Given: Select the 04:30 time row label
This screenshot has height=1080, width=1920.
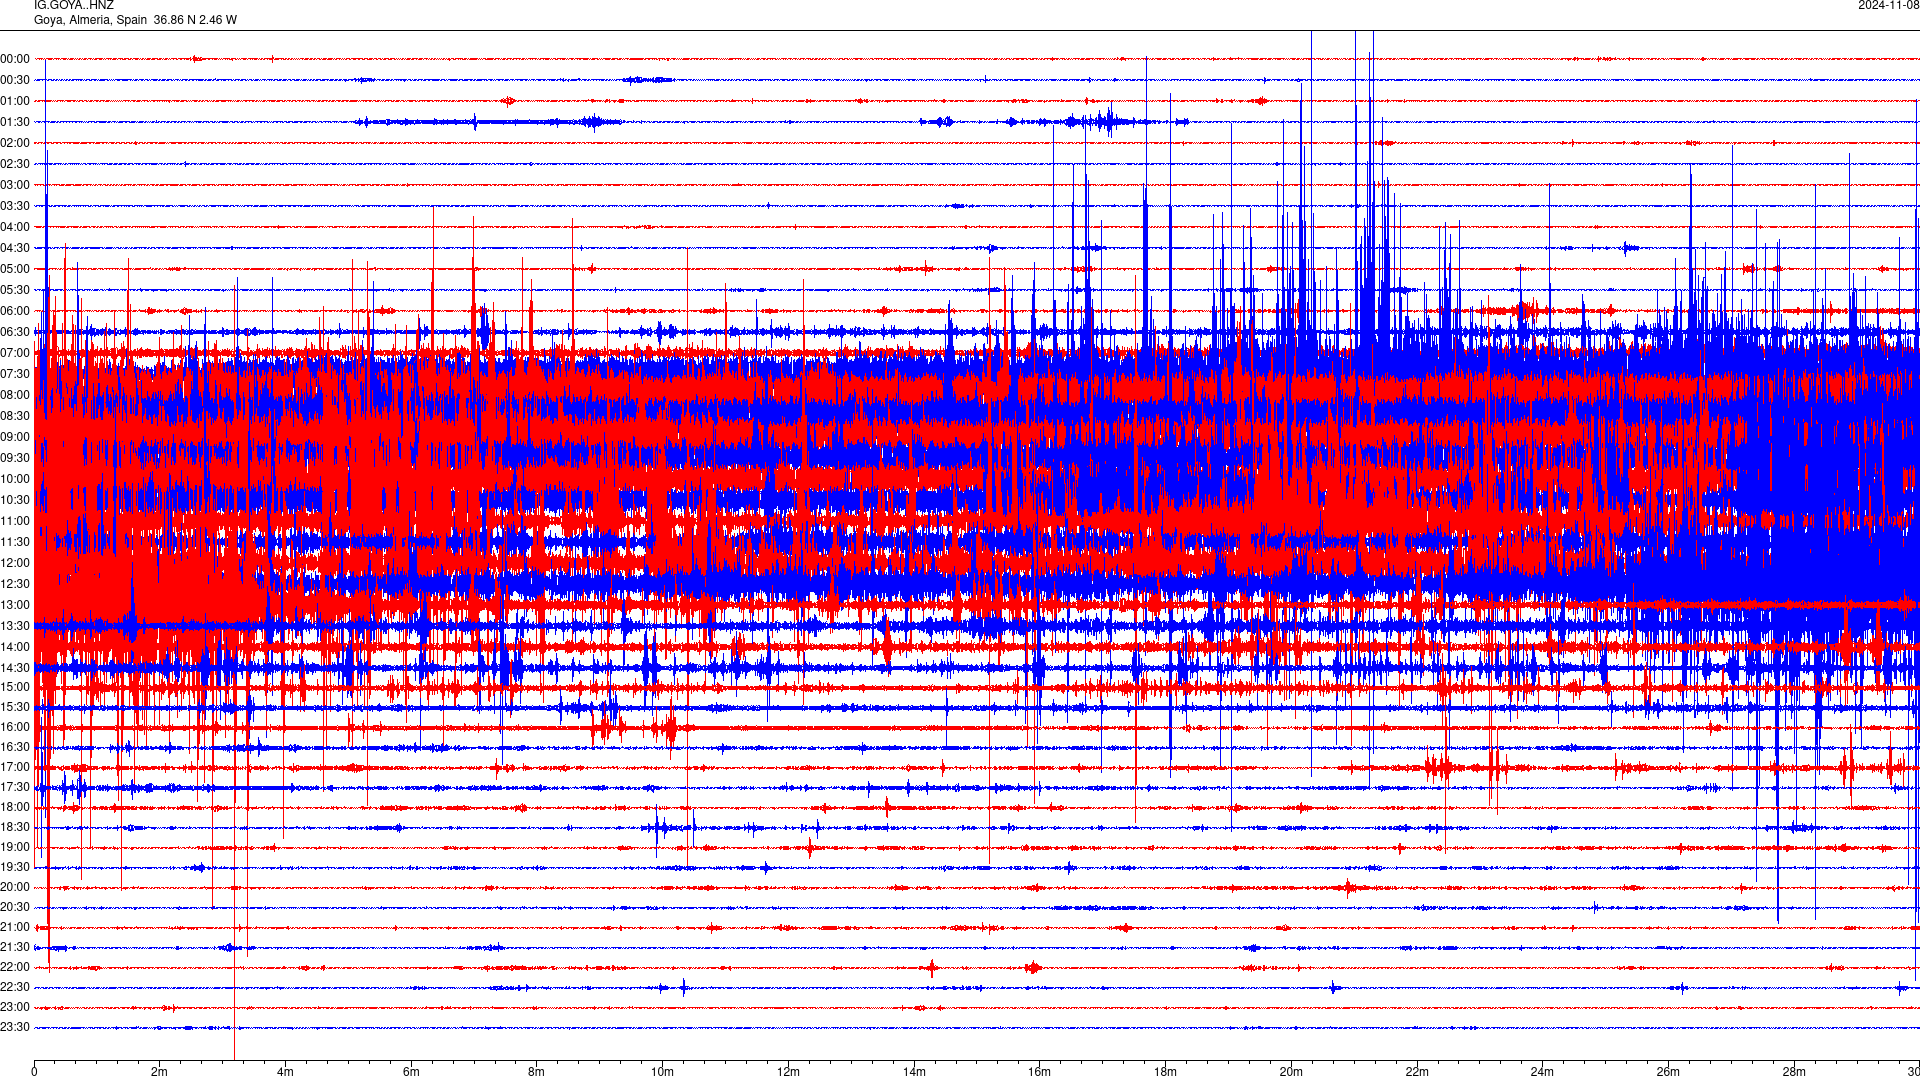Looking at the screenshot, I should click(x=15, y=248).
